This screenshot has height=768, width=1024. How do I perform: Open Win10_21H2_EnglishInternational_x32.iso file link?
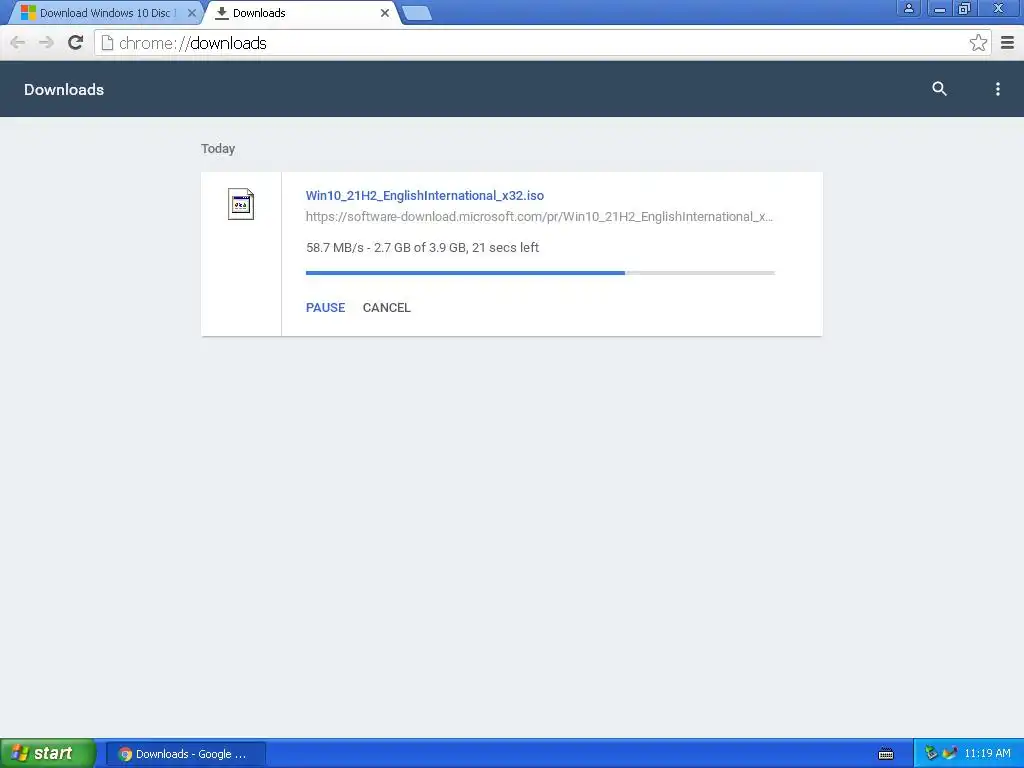pos(424,195)
